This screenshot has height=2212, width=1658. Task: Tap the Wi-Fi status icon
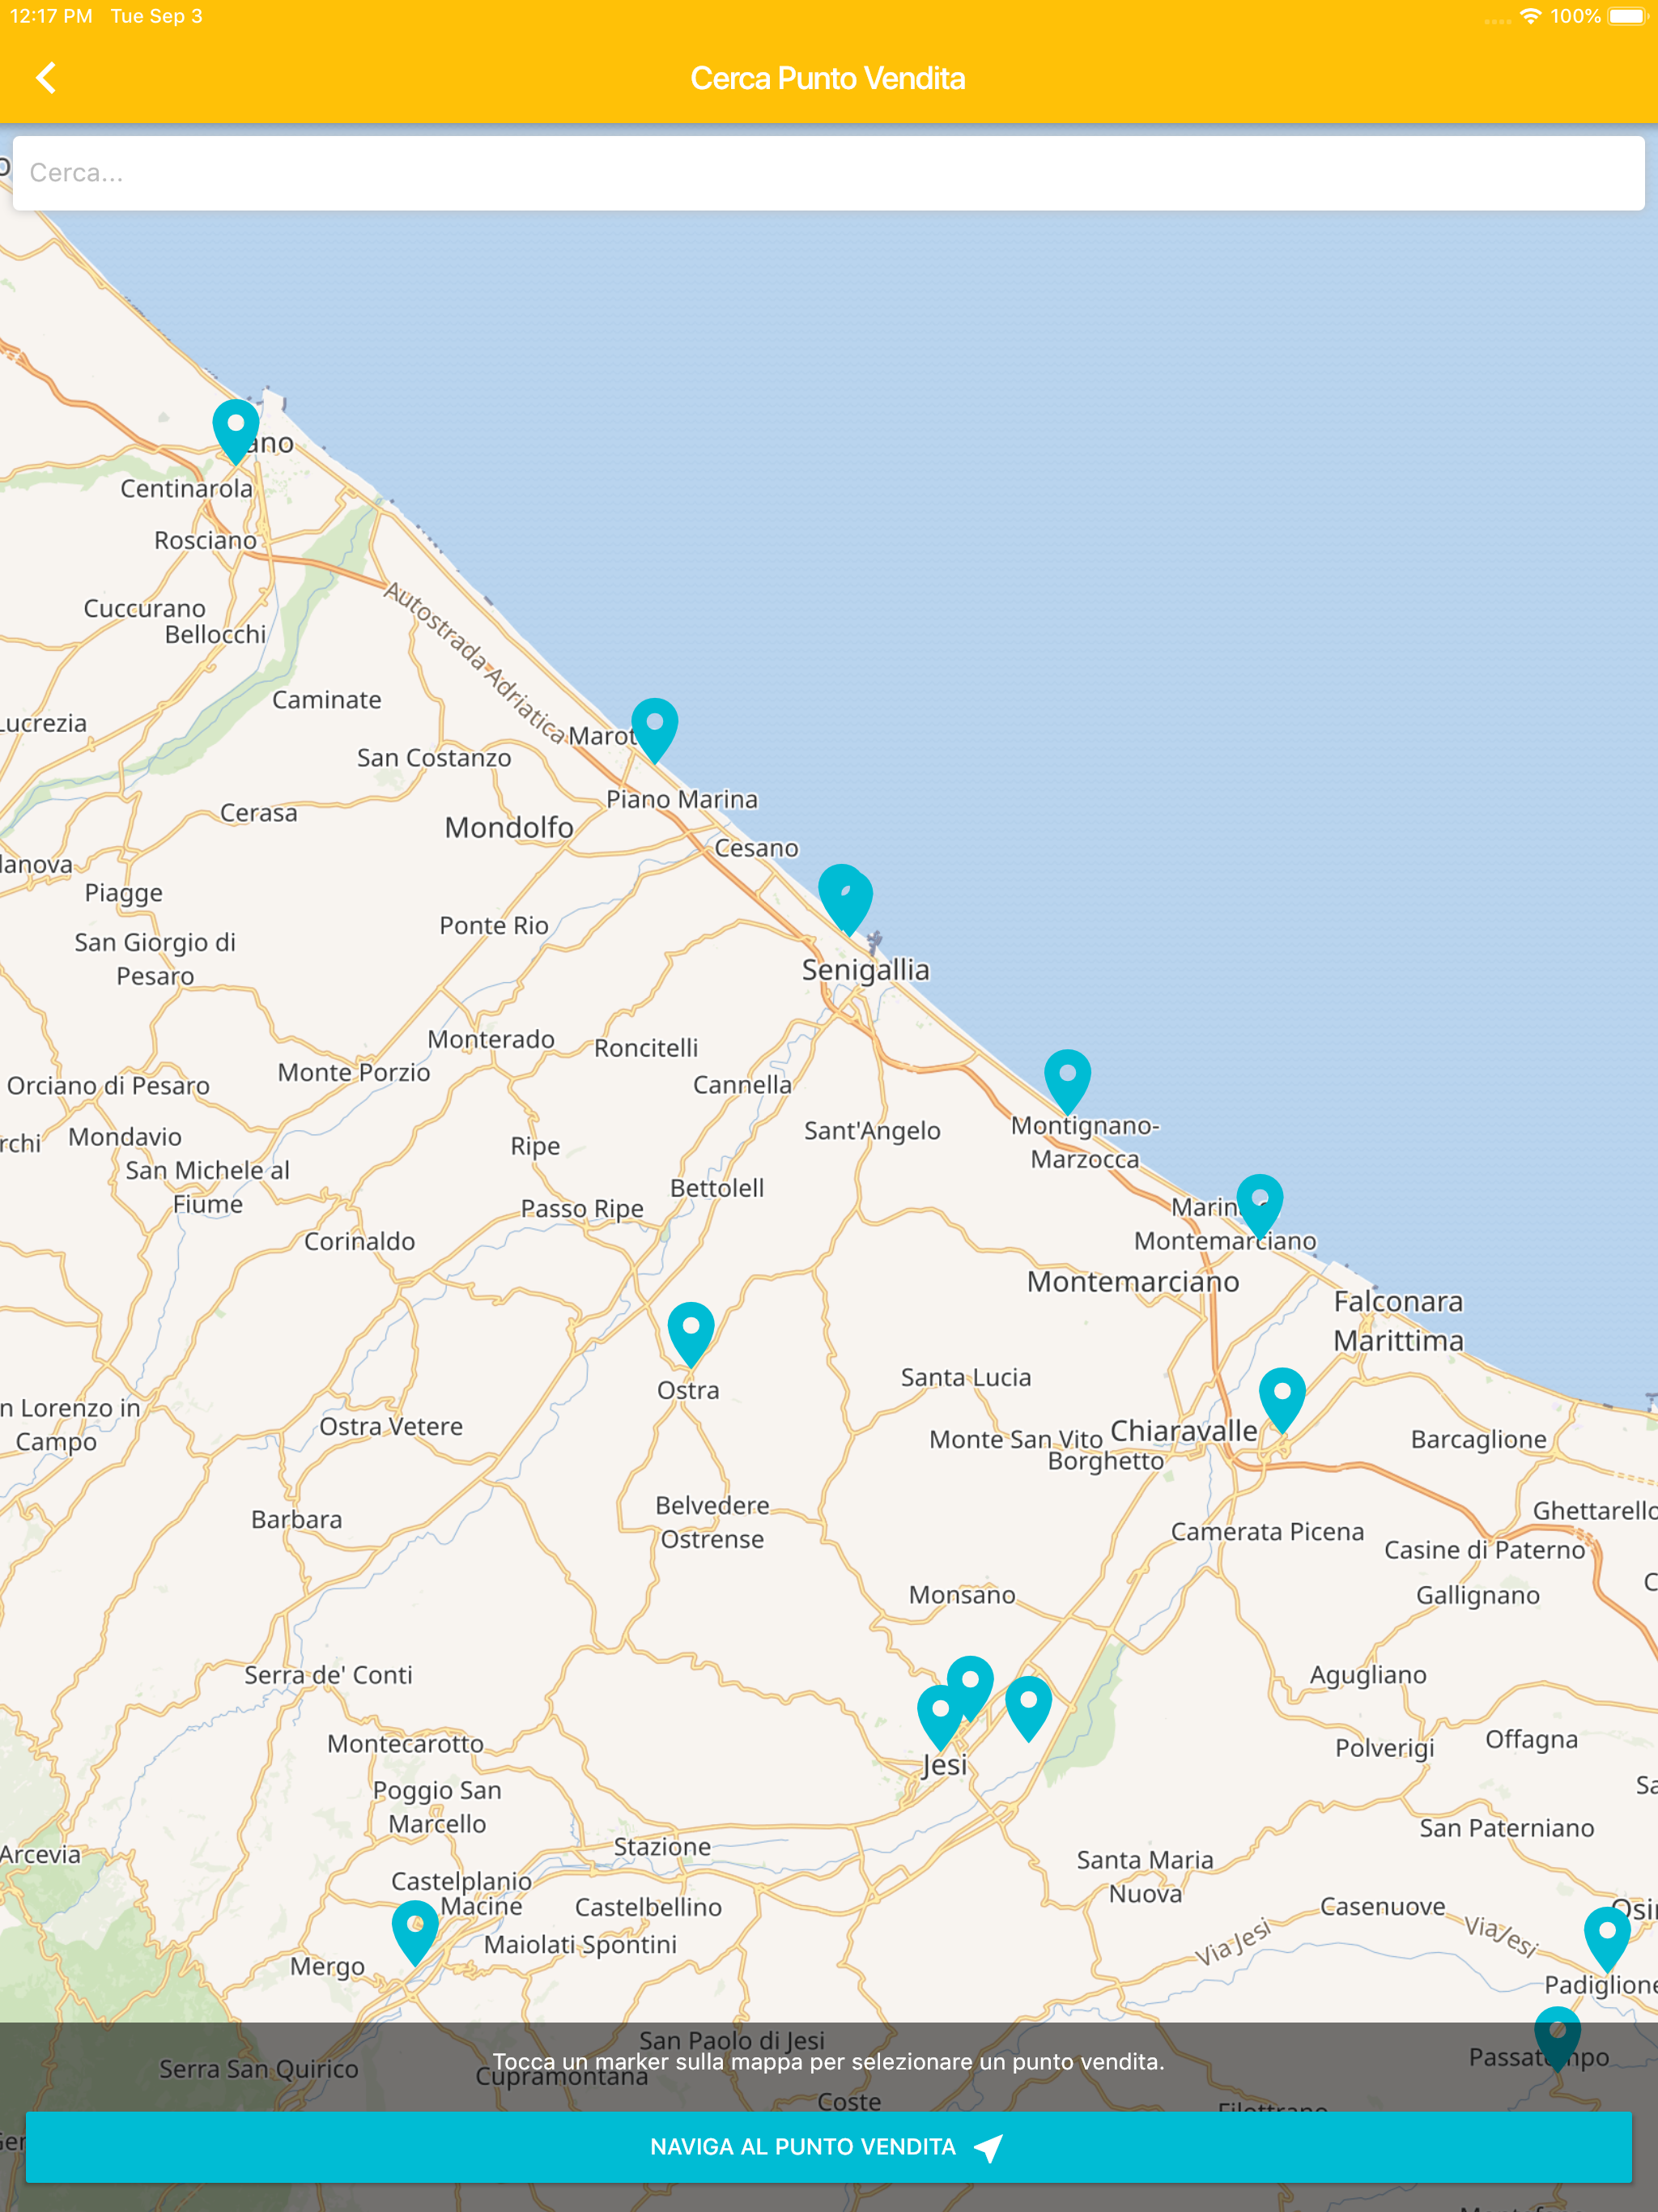click(1530, 16)
